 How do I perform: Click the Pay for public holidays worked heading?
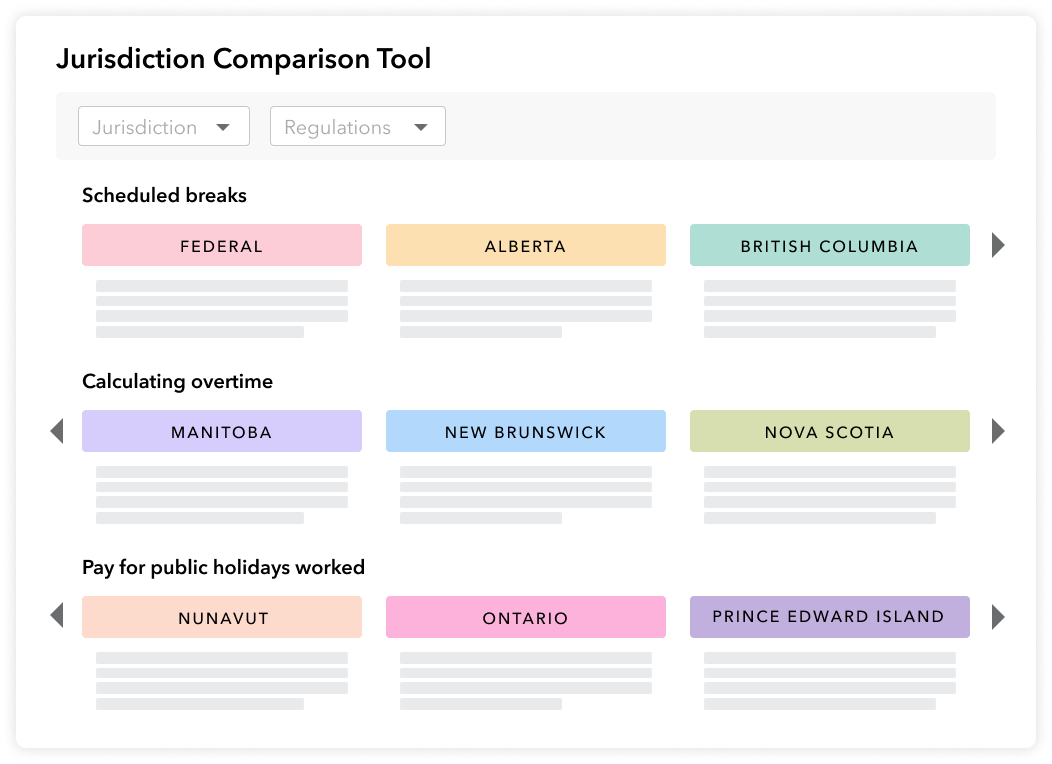223,567
